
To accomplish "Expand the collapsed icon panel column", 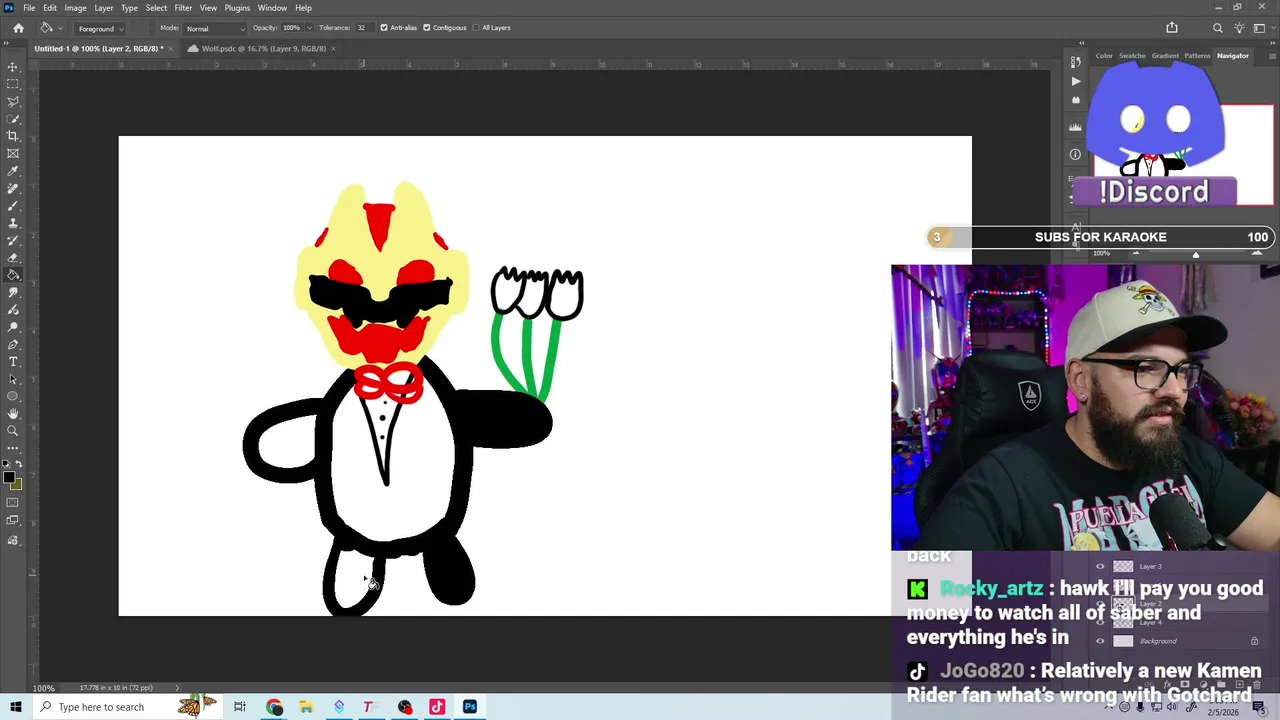I will (x=1081, y=43).
